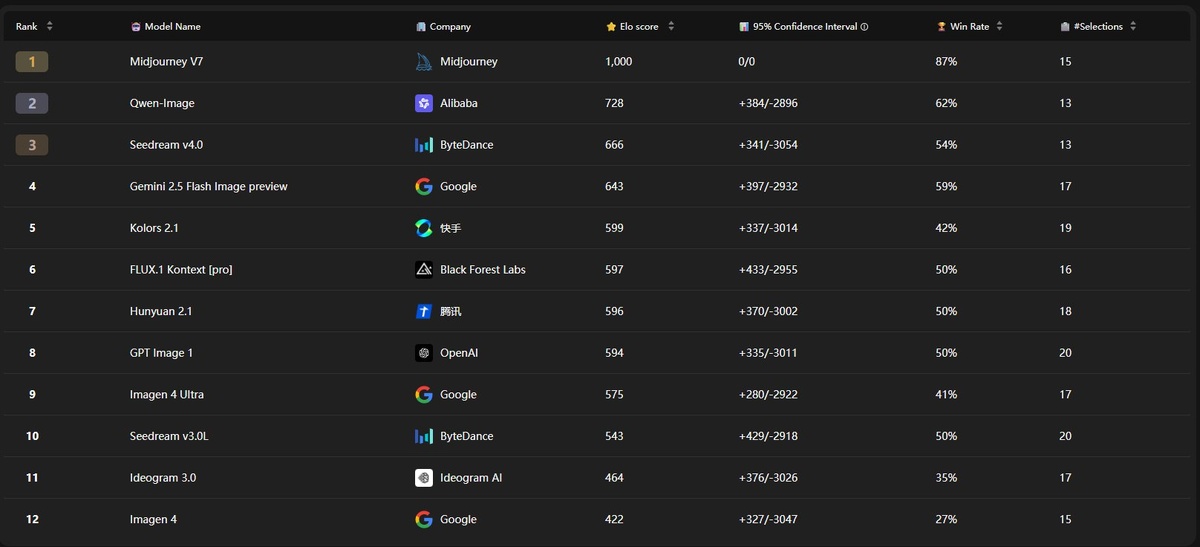The width and height of the screenshot is (1200, 547).
Task: Click rank number 12
Action: (32, 519)
